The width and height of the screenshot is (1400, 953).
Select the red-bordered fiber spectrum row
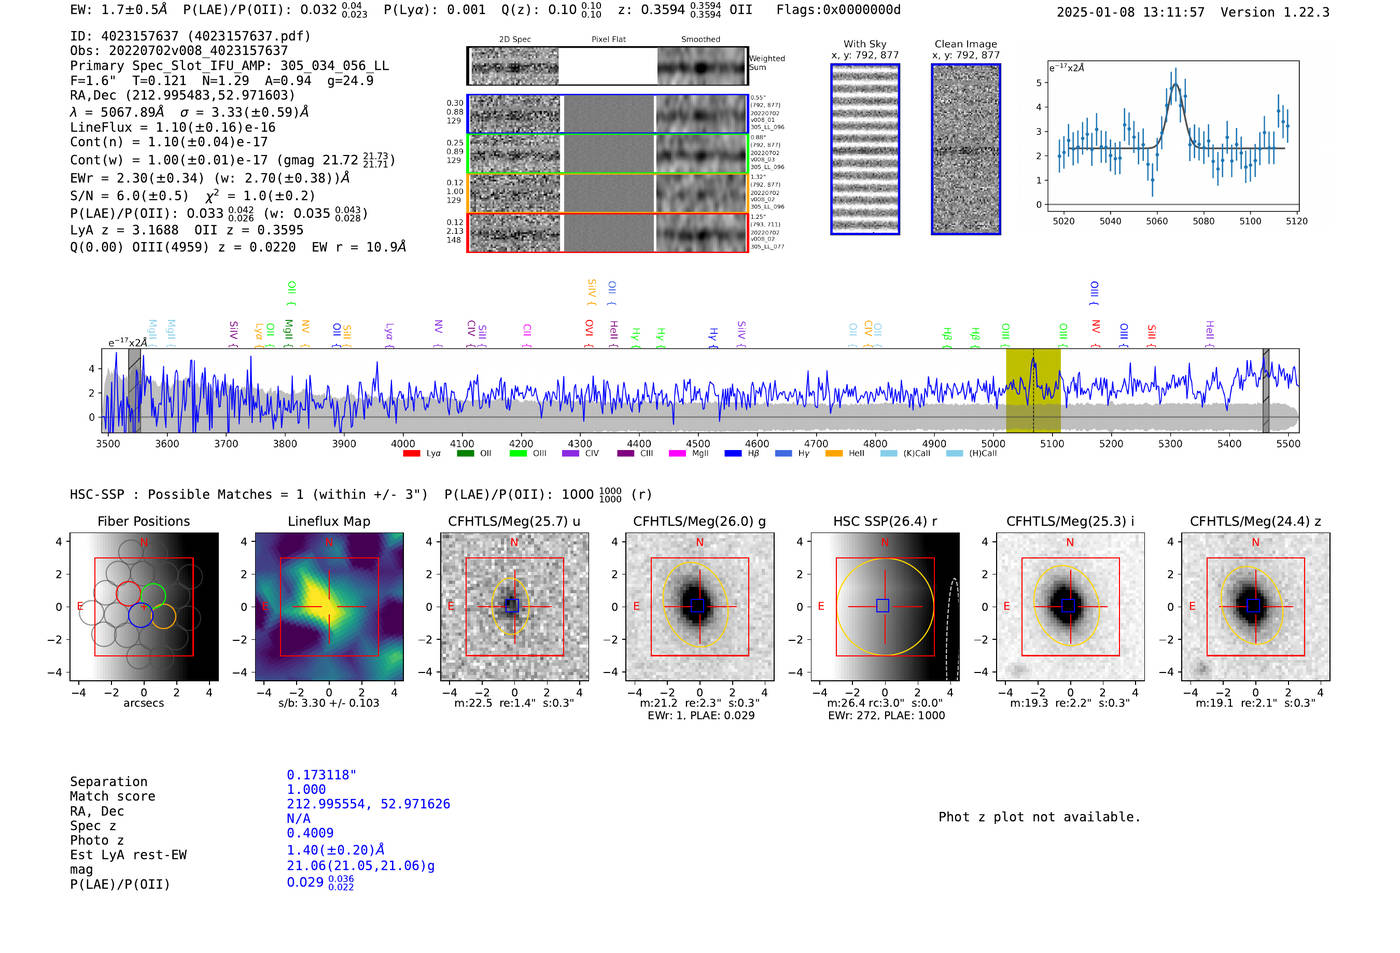pyautogui.click(x=608, y=232)
